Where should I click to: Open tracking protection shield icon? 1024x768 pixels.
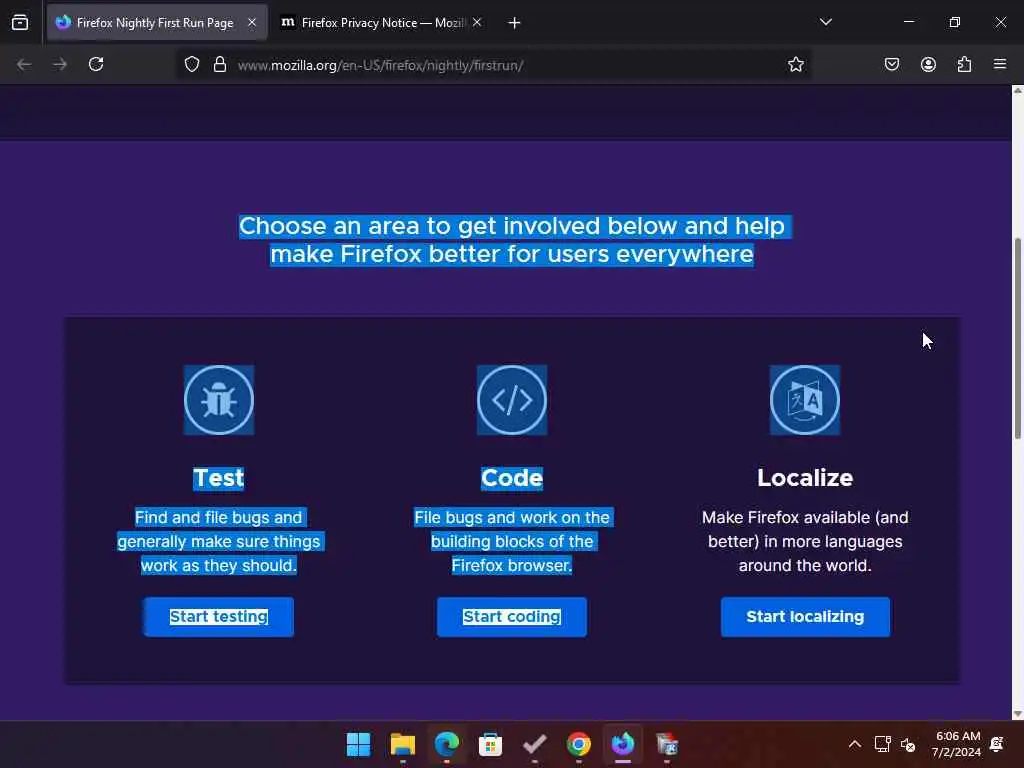(191, 64)
